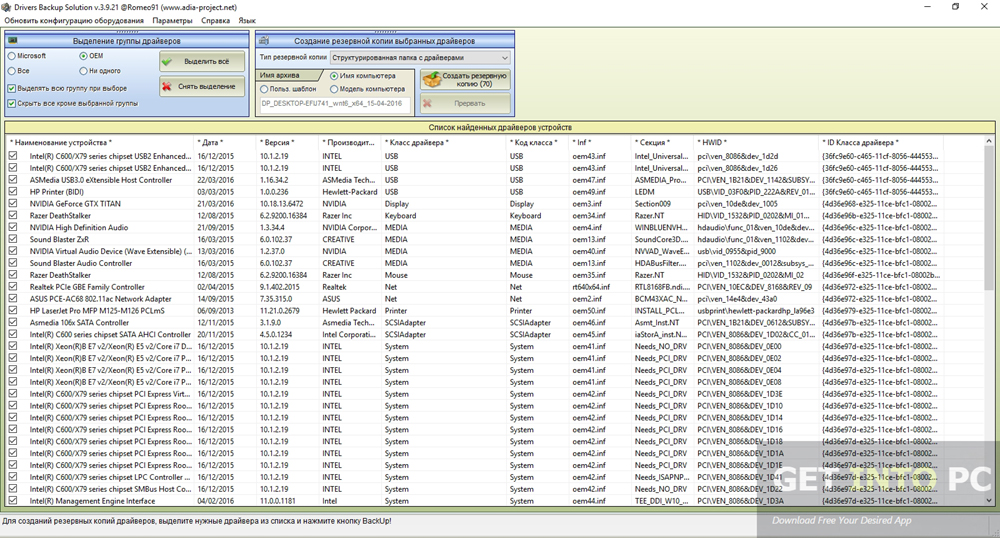Select the Все radio option
1000x538 pixels.
11,71
